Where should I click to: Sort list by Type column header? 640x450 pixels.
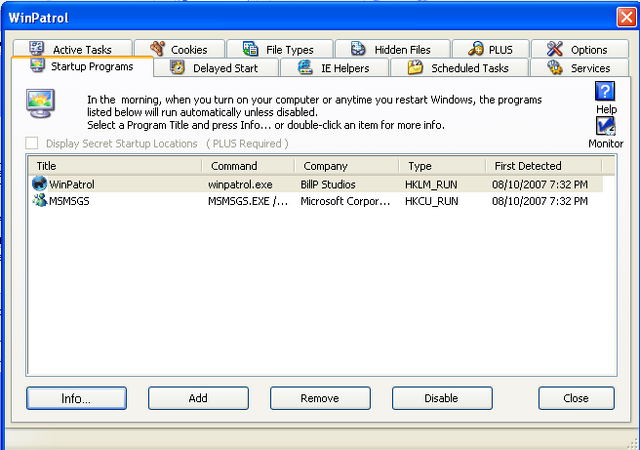(x=442, y=166)
